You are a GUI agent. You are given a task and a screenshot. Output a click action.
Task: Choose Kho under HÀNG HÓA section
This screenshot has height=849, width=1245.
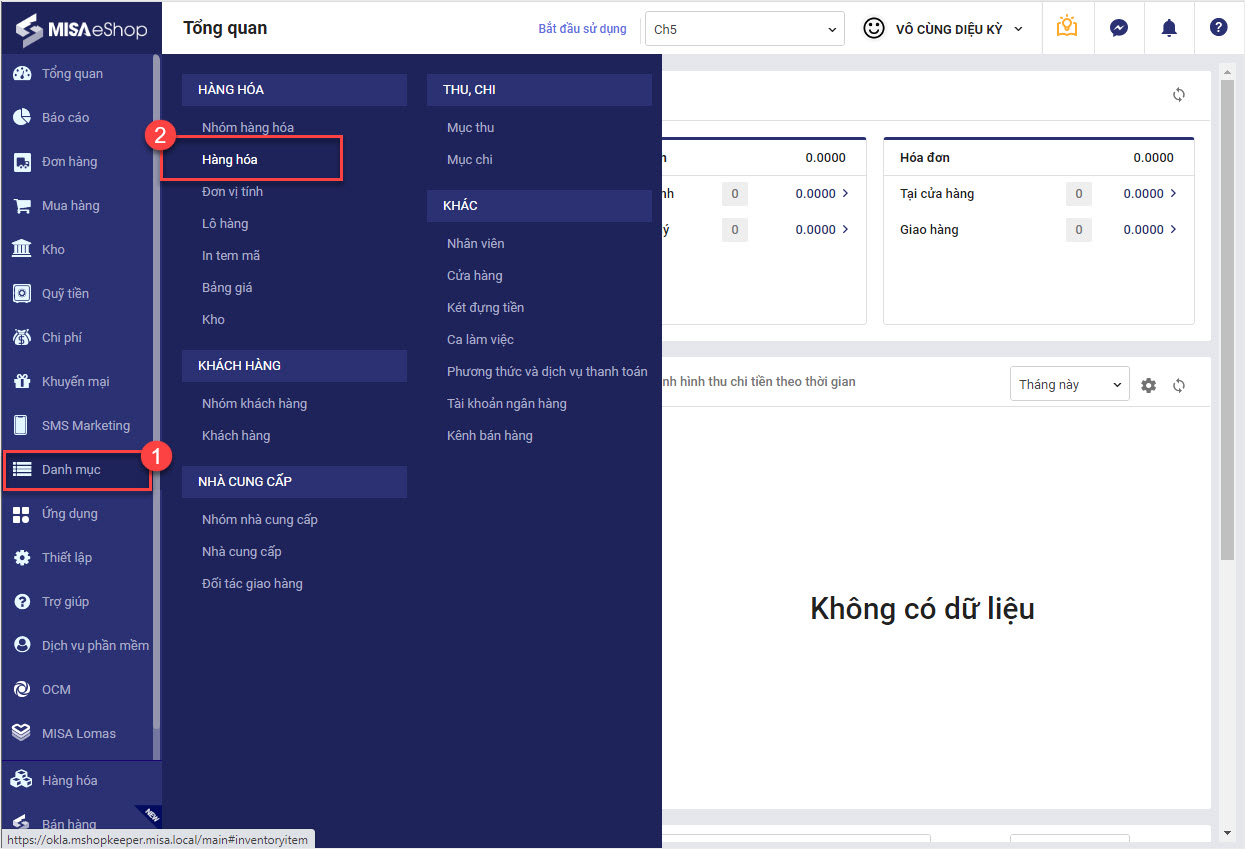click(213, 320)
